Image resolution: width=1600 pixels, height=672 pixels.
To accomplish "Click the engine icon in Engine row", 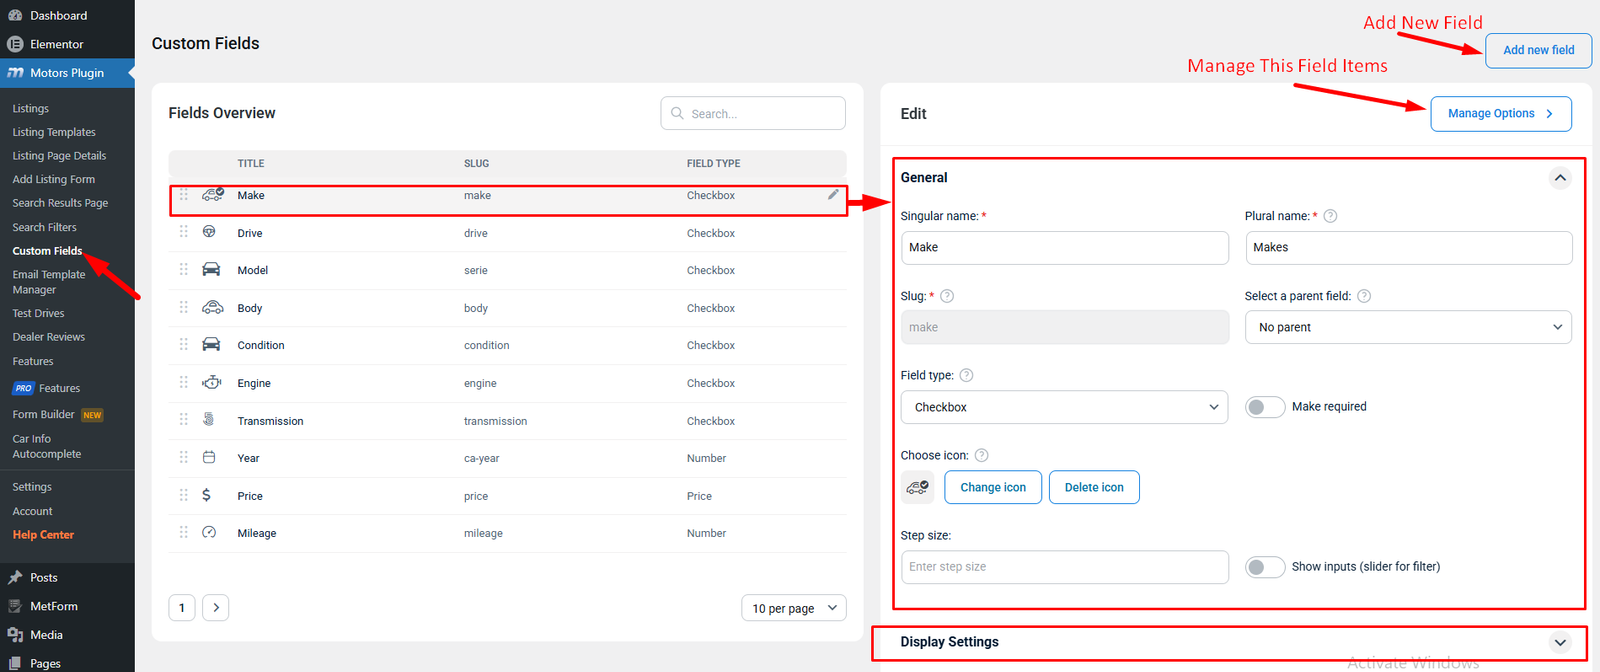I will click(211, 383).
